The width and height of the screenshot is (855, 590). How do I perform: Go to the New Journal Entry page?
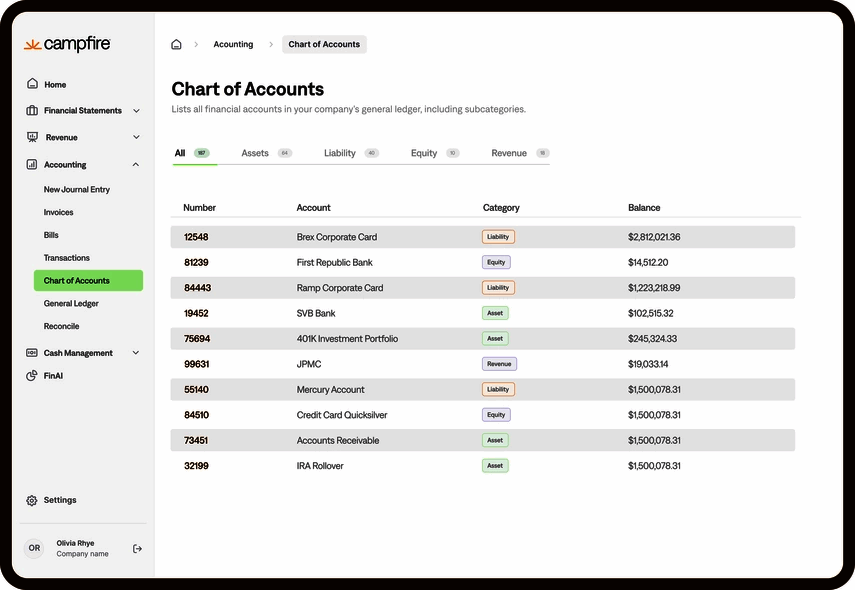pyautogui.click(x=78, y=189)
